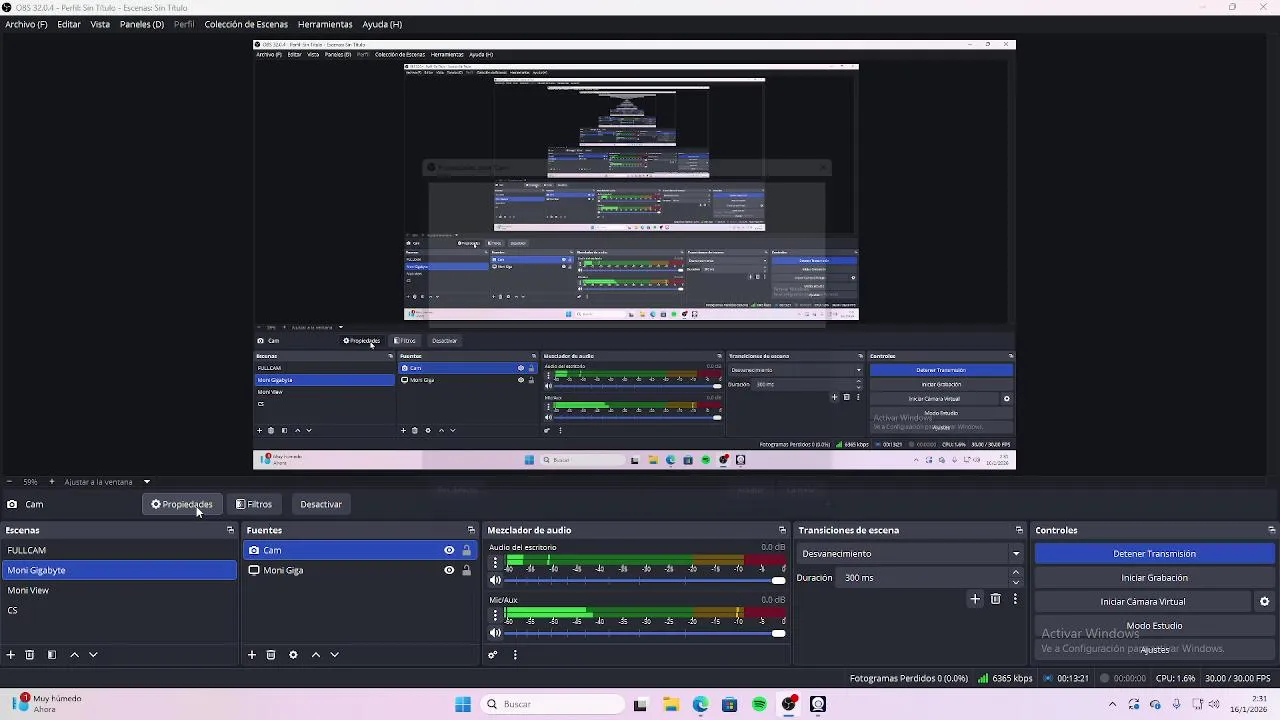
Task: Add a scene transition plus icon
Action: (x=975, y=599)
